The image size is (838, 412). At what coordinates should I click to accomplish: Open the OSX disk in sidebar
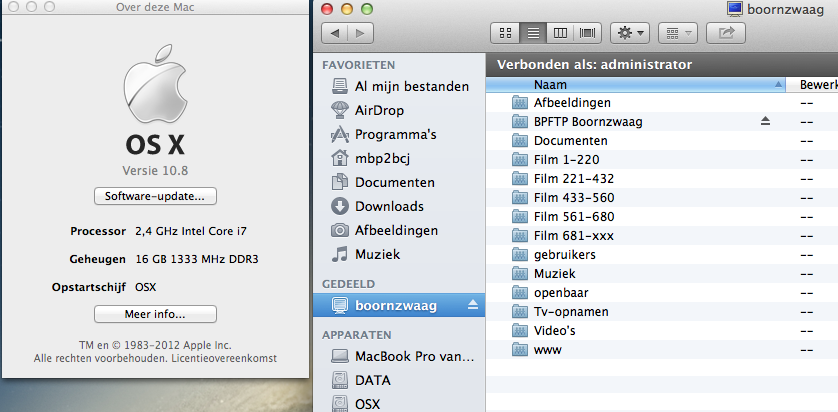coord(399,404)
